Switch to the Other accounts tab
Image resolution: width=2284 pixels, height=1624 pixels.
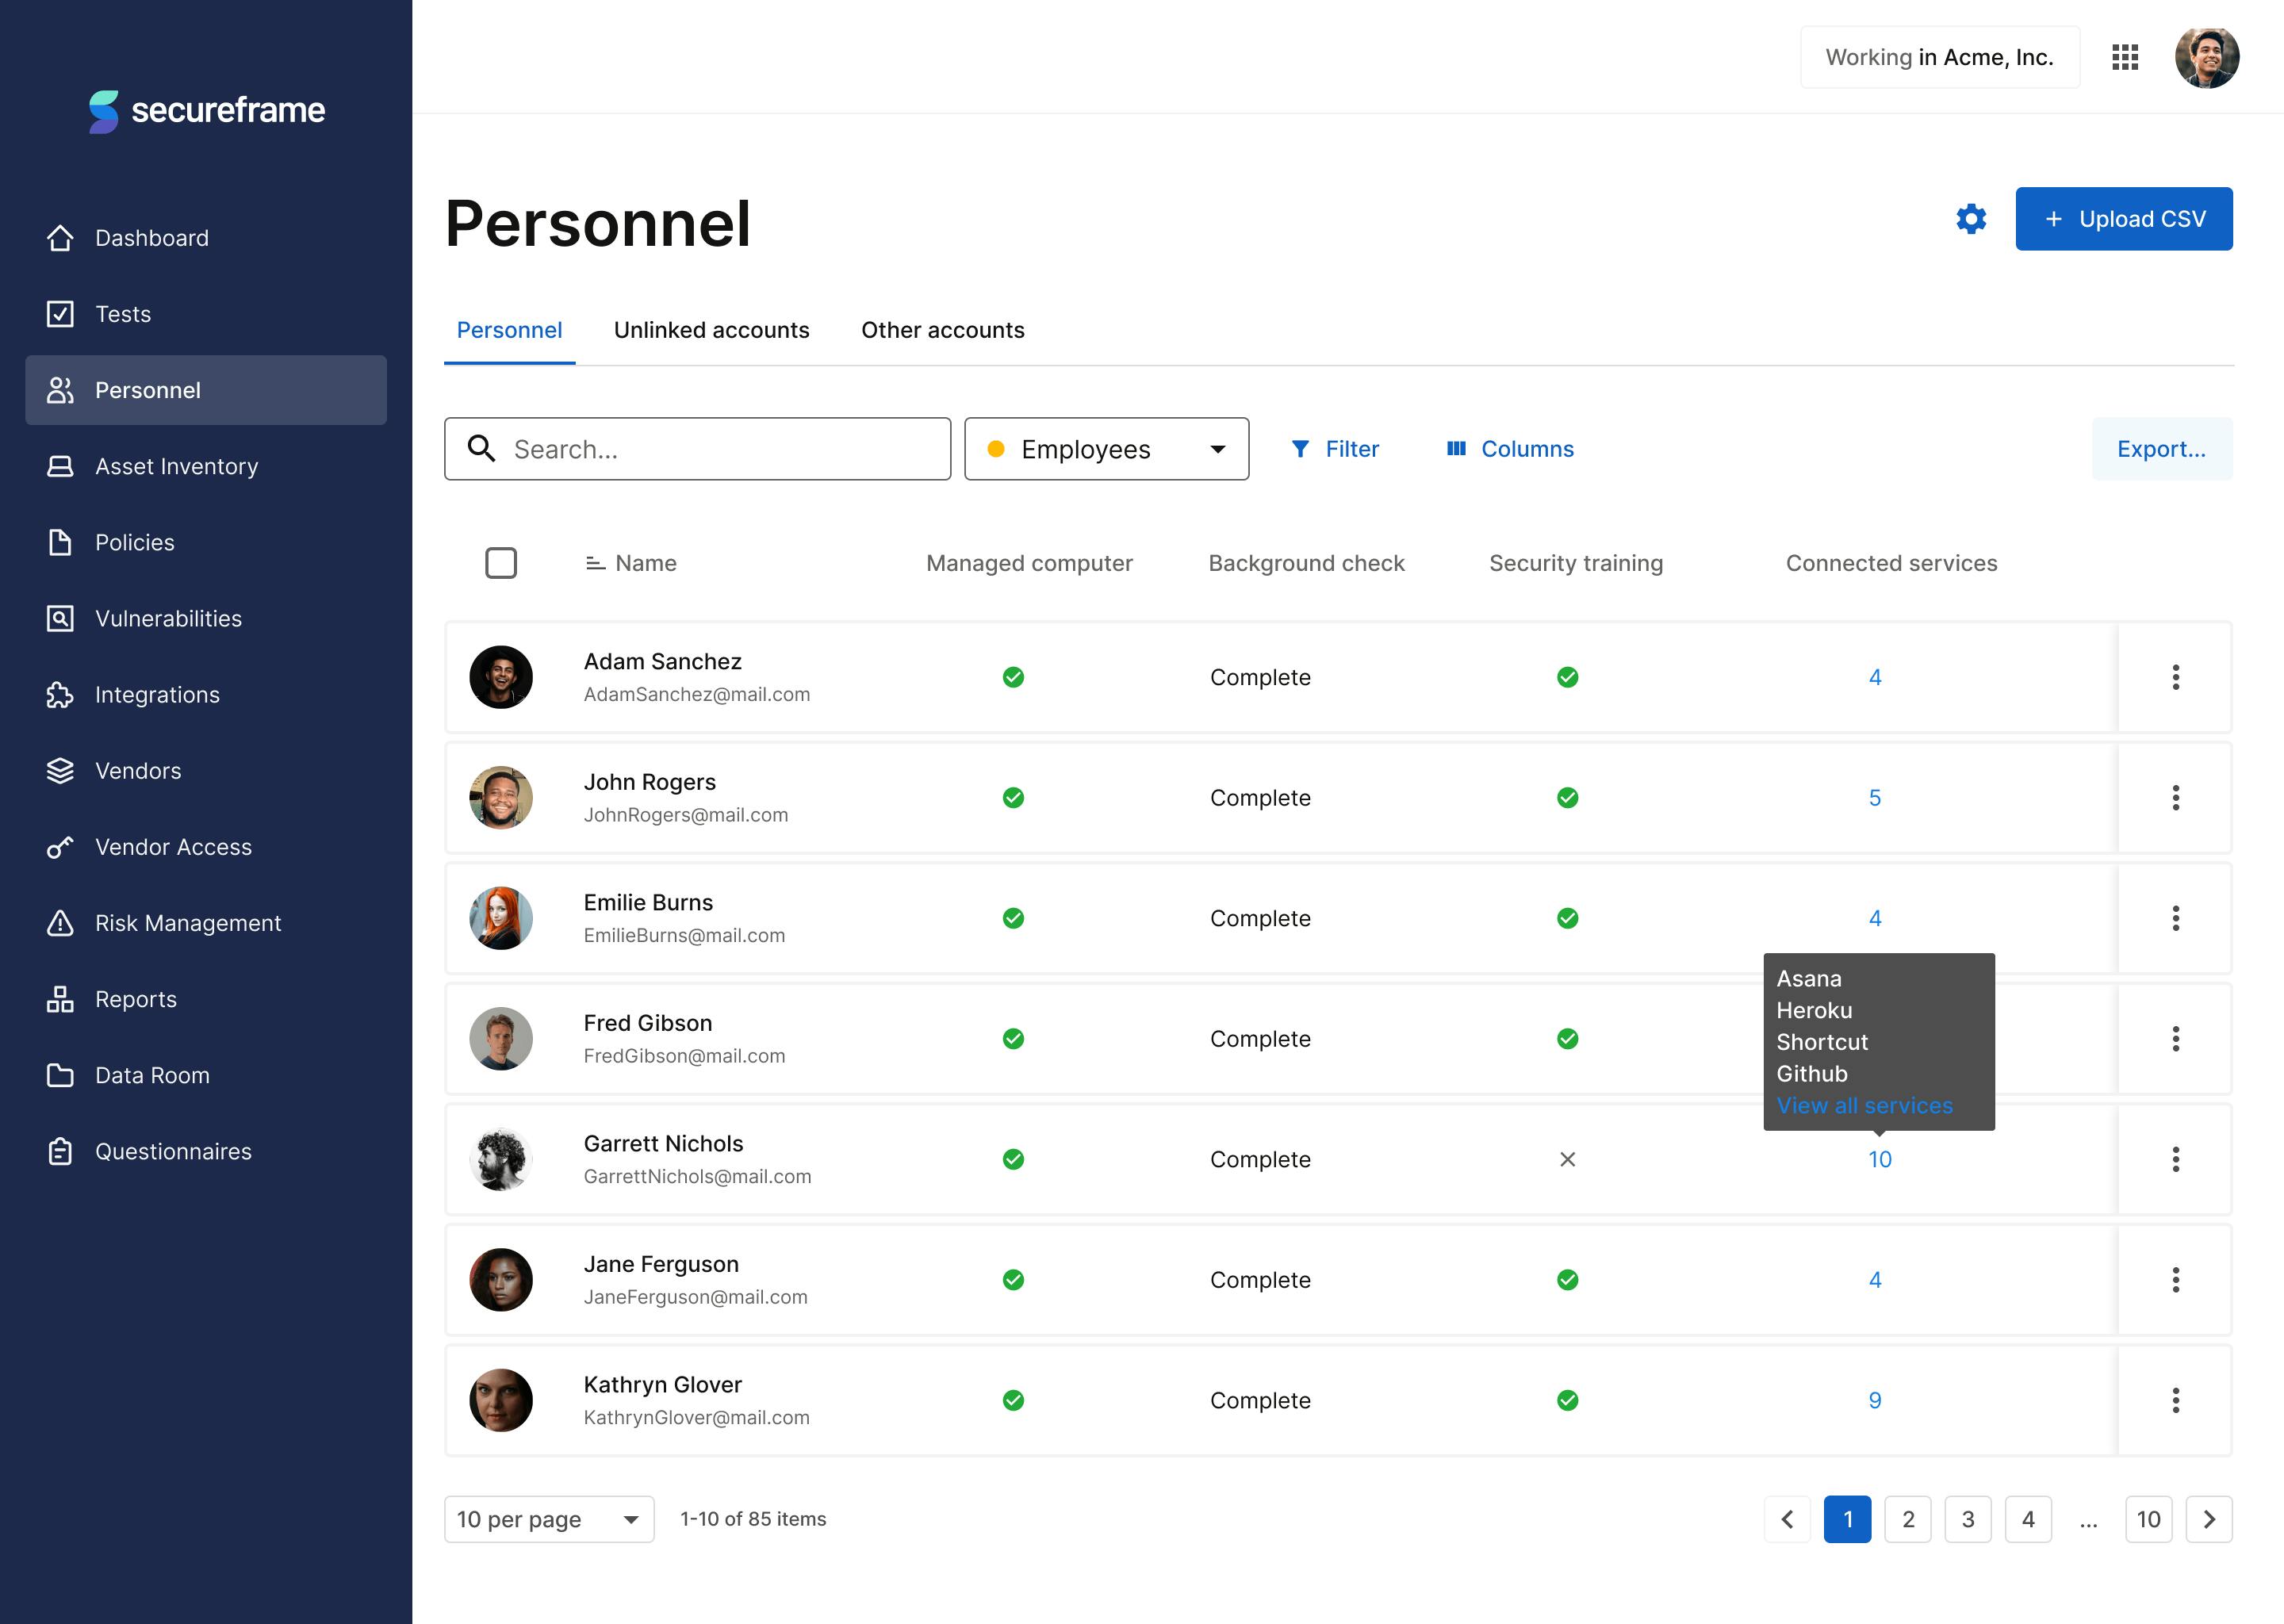point(942,330)
